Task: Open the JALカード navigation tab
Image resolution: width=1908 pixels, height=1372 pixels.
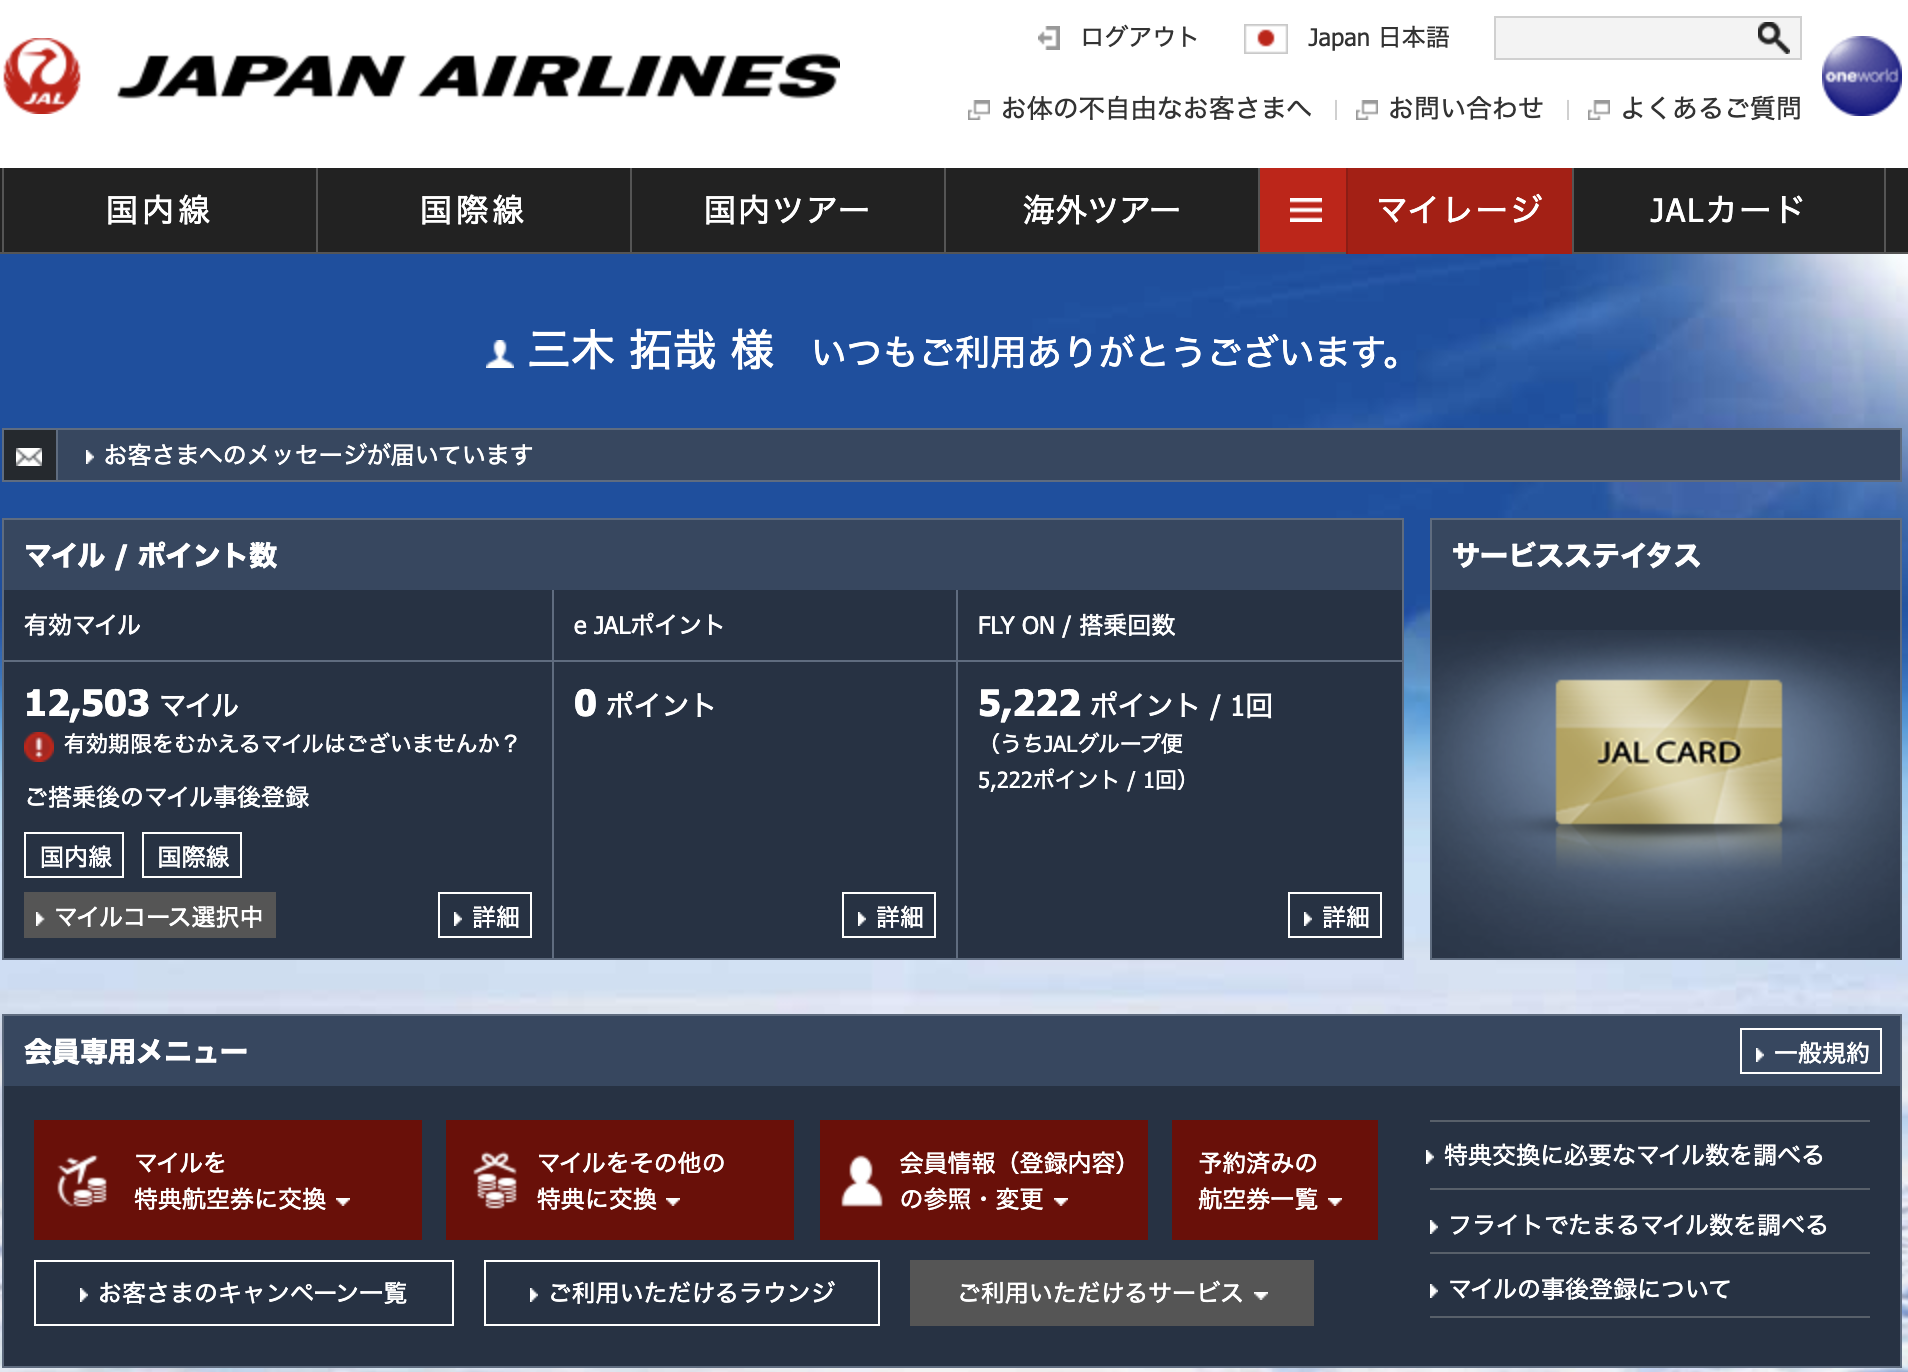Action: point(1728,210)
